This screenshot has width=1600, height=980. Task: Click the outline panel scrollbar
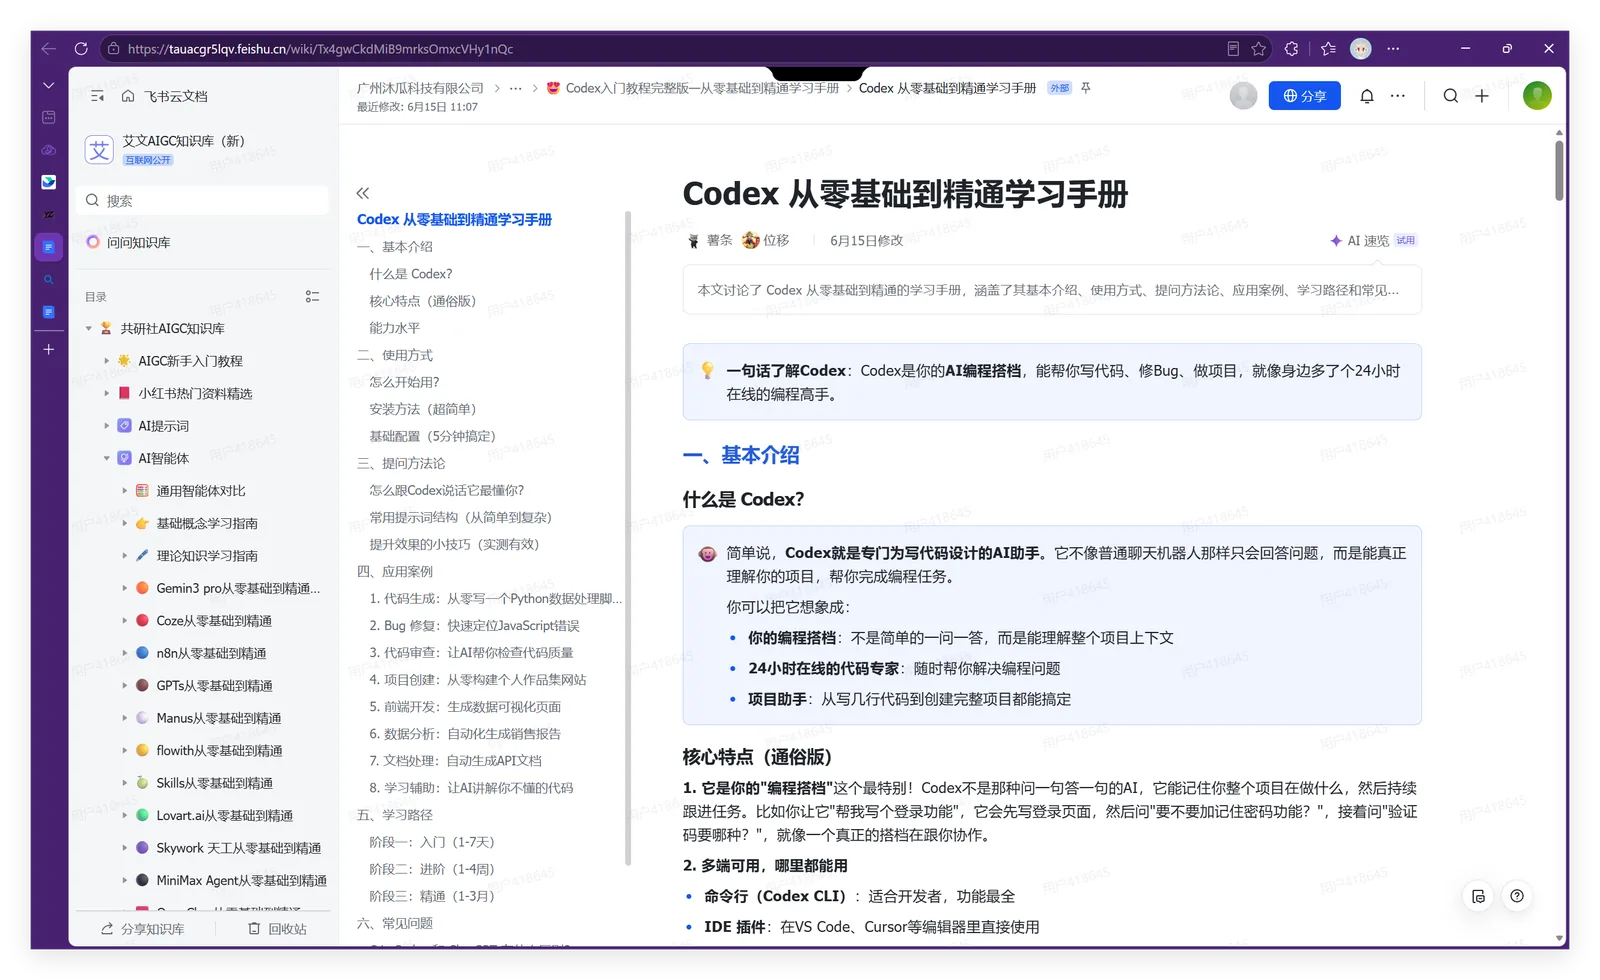pos(628,538)
